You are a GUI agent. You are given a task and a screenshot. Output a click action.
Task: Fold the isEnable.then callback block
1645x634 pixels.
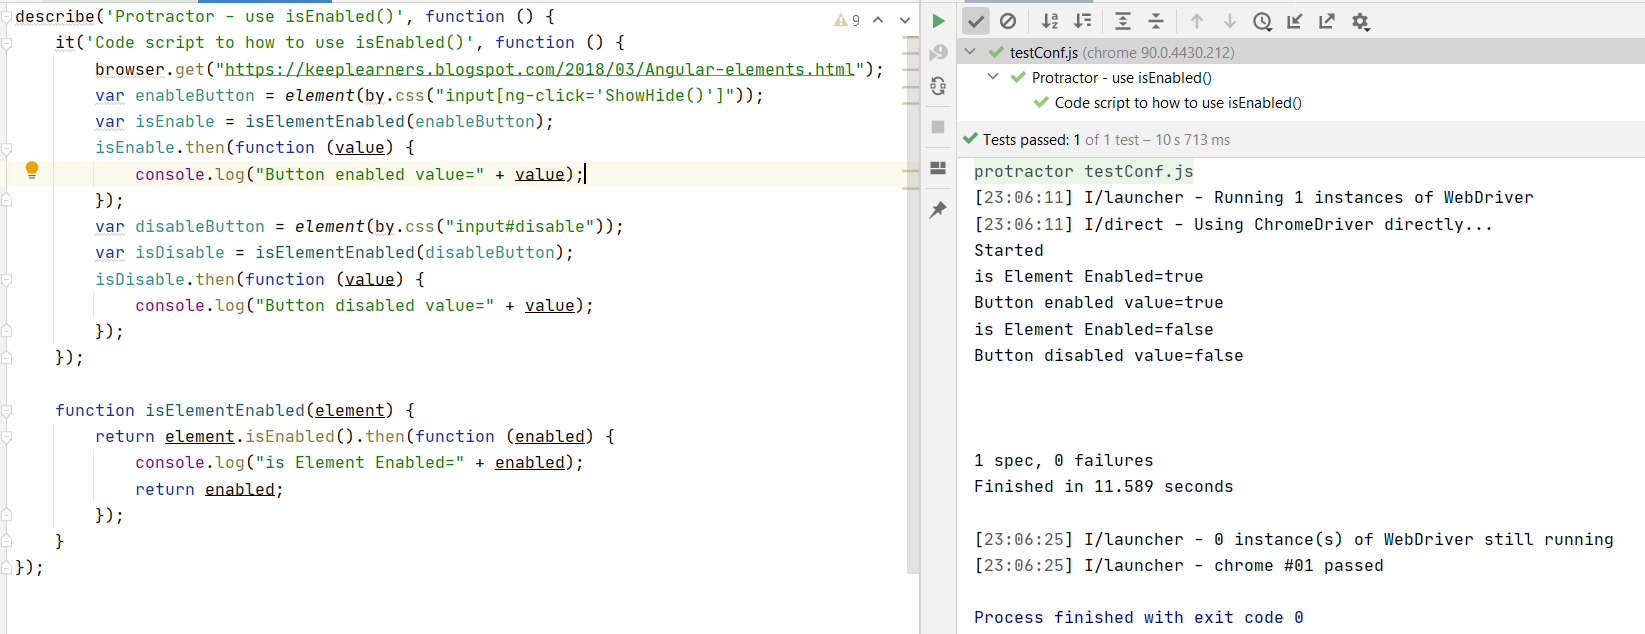[x=6, y=148]
